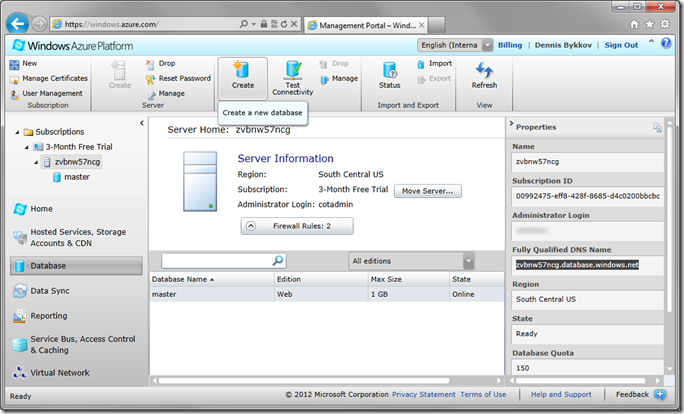684x414 pixels.
Task: Click the address bar reload icon
Action: (284, 24)
